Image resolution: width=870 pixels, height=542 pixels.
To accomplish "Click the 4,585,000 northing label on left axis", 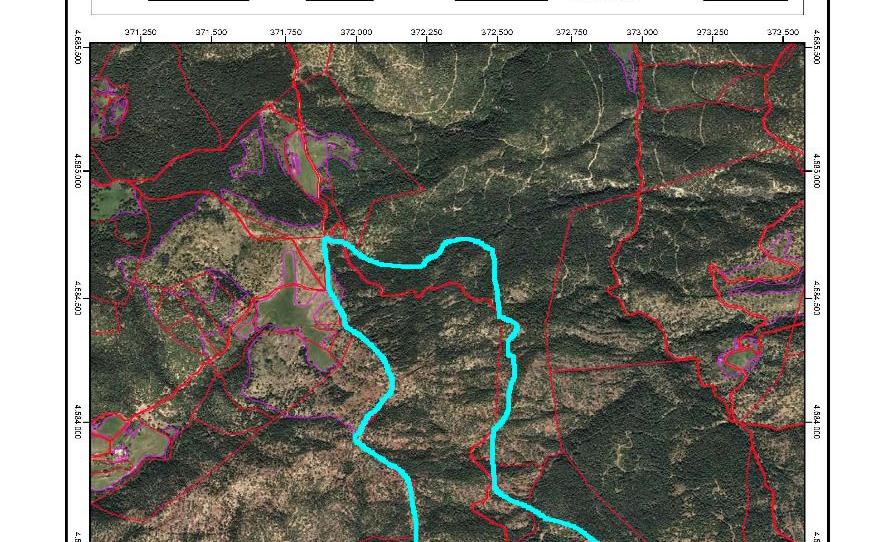I will pyautogui.click(x=81, y=171).
